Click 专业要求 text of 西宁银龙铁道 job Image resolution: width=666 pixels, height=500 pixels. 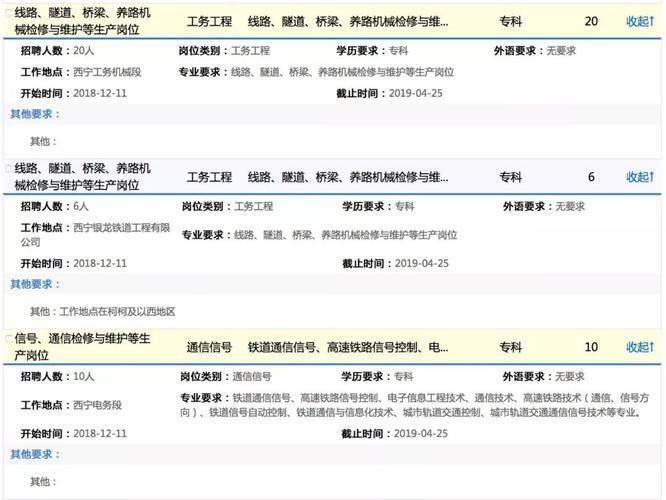click(x=346, y=234)
